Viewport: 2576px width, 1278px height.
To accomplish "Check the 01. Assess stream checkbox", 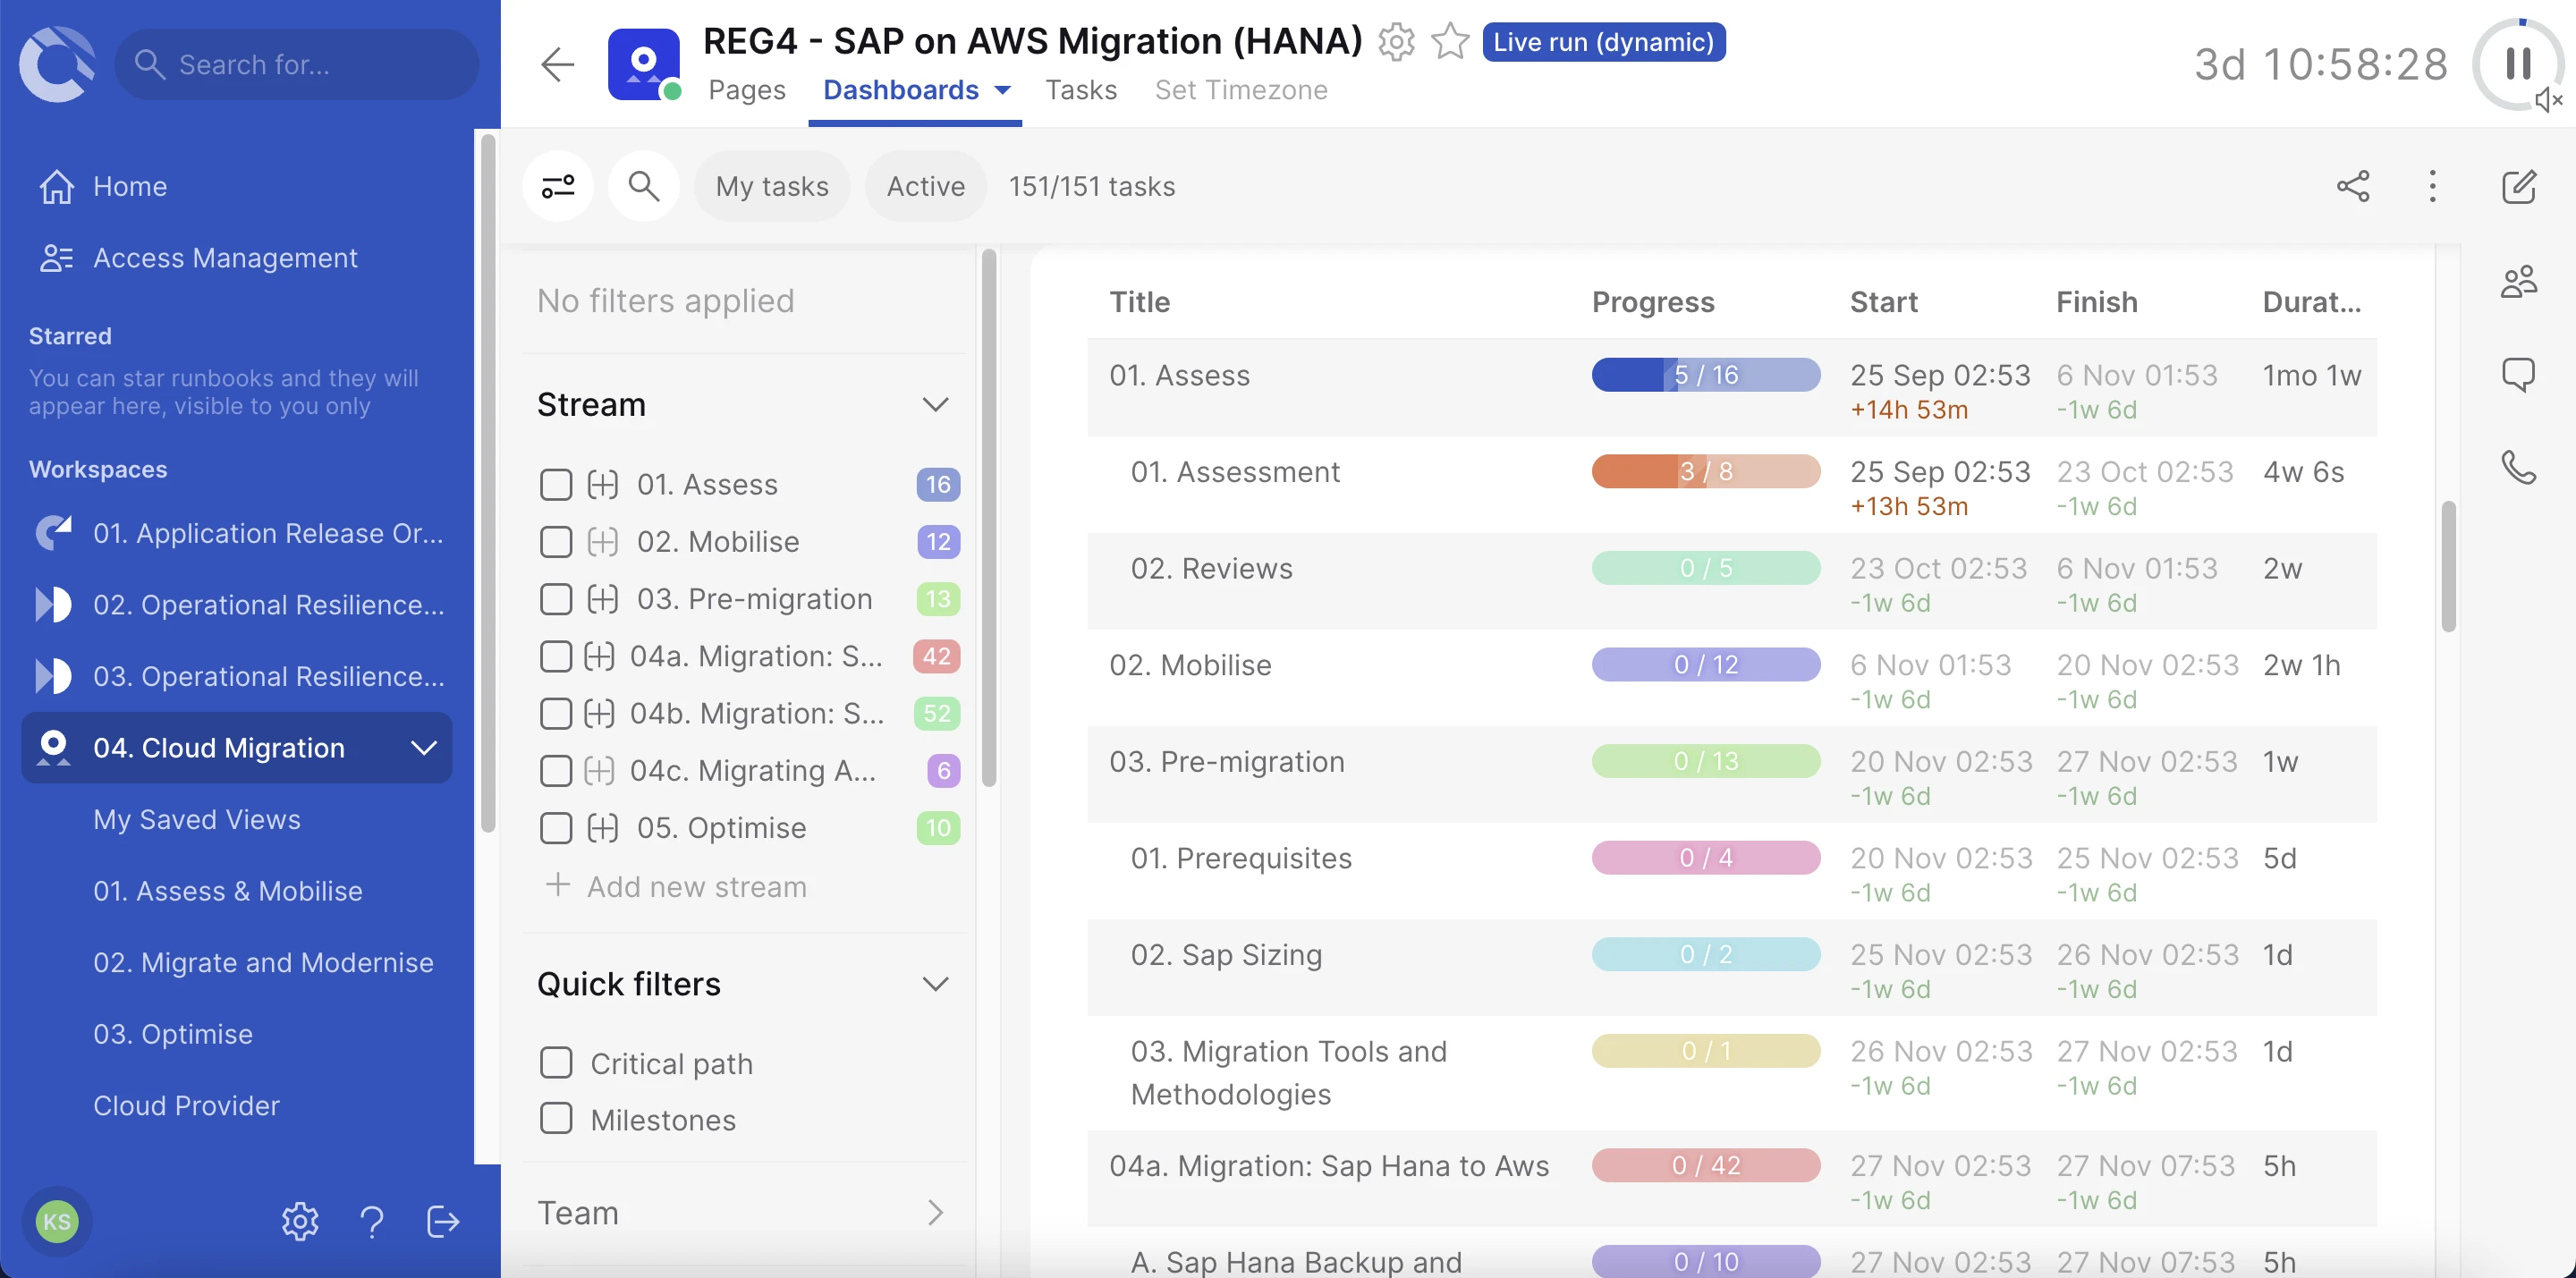I will pyautogui.click(x=557, y=484).
